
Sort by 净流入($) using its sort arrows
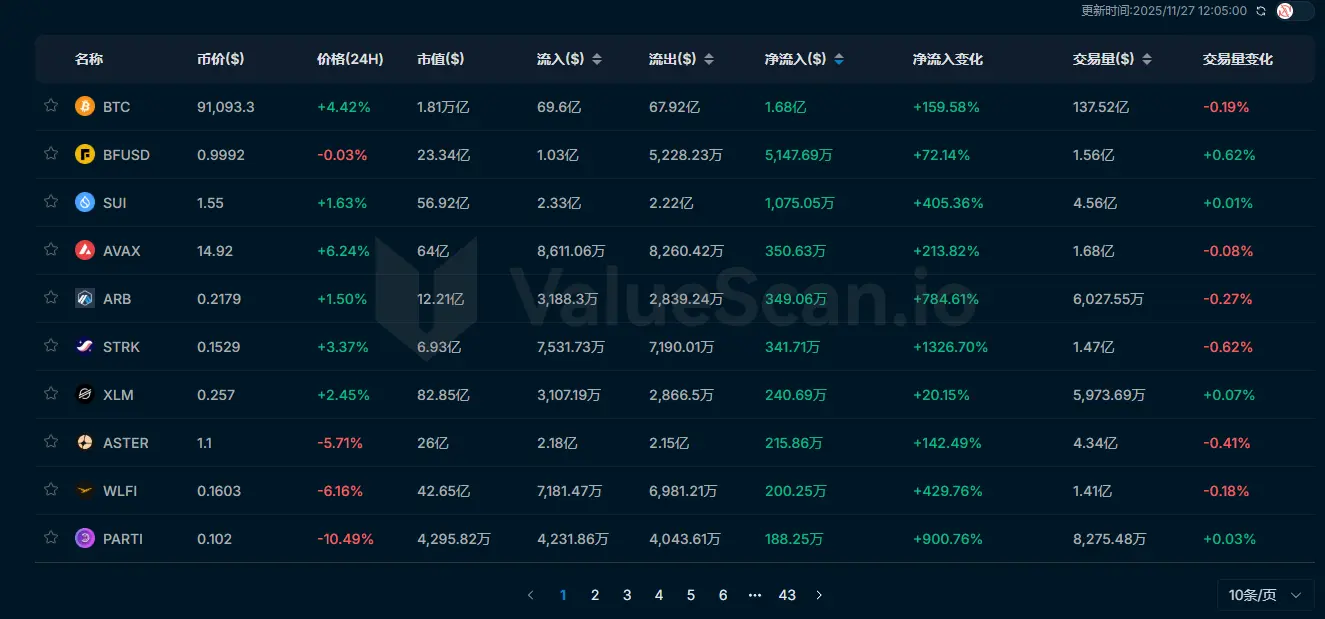tap(839, 59)
